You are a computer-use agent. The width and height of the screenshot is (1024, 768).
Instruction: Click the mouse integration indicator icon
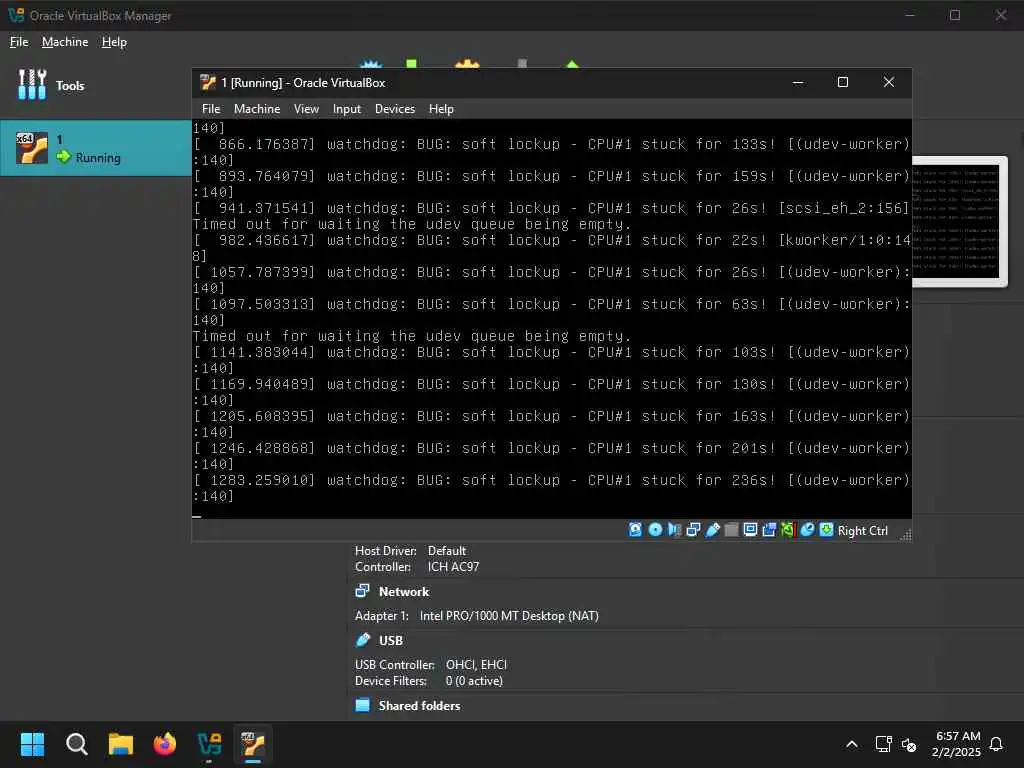pyautogui.click(x=807, y=530)
